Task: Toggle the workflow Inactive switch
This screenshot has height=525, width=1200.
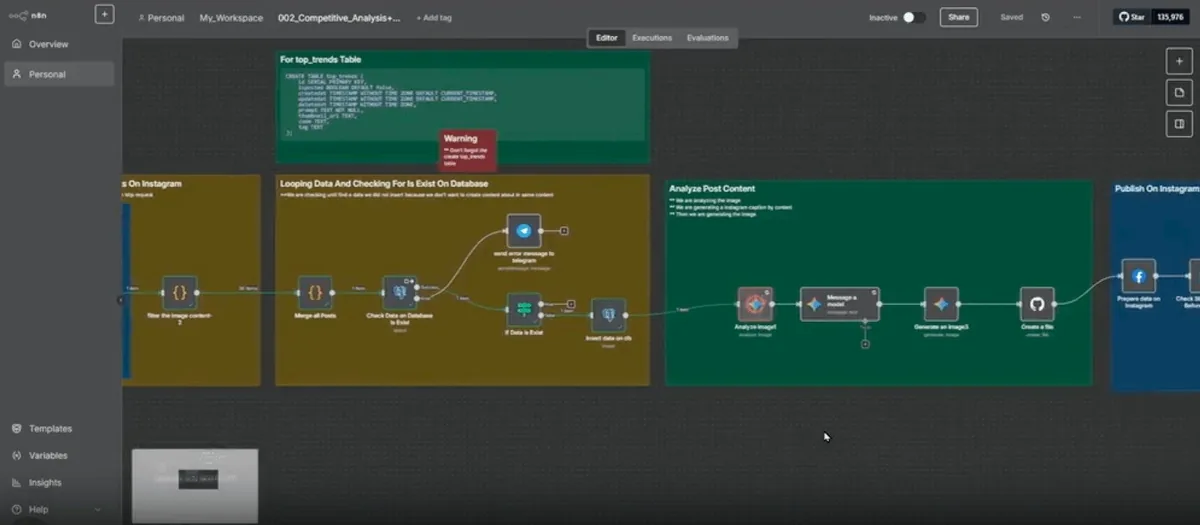Action: (x=913, y=17)
